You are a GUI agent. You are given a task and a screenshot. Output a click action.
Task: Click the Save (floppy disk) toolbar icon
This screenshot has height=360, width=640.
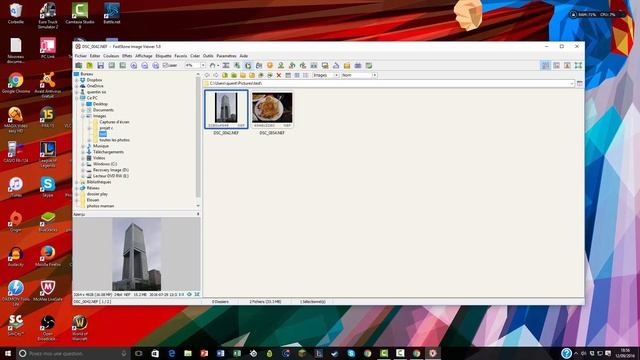100,65
